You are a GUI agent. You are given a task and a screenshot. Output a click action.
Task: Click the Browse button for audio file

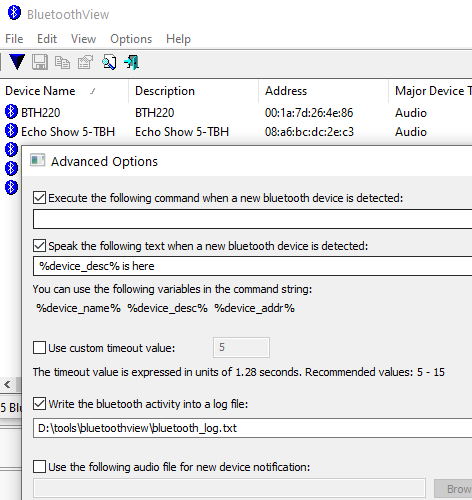pyautogui.click(x=453, y=489)
